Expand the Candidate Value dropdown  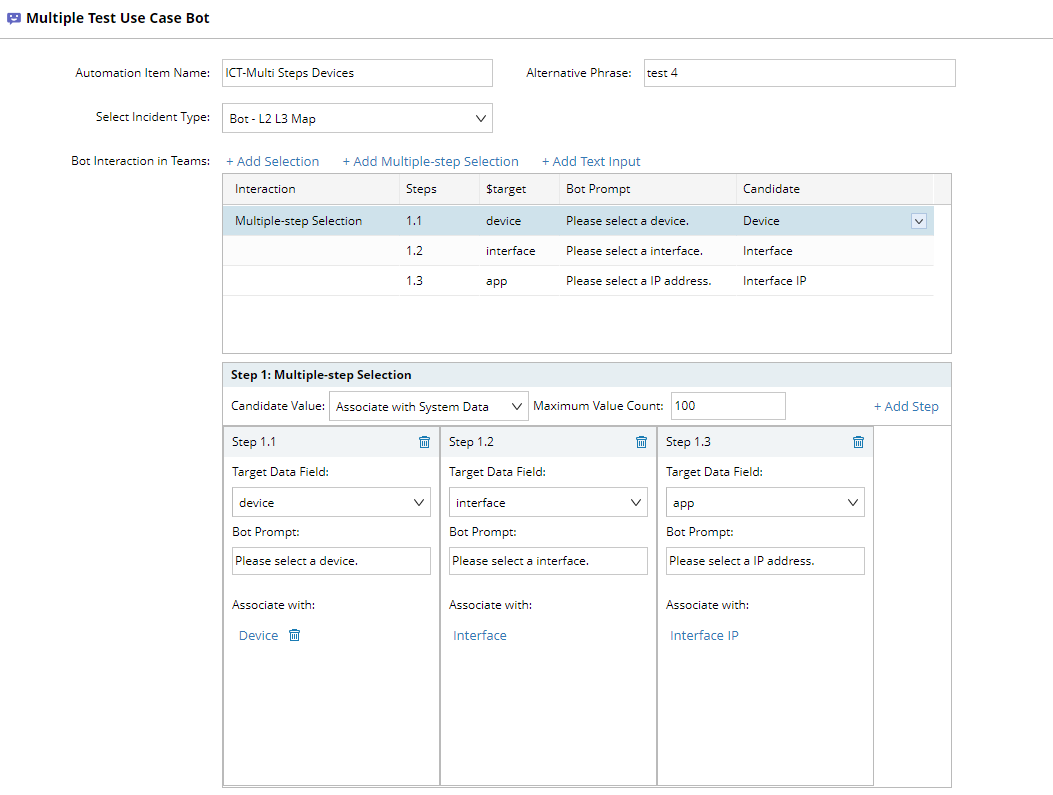[x=428, y=406]
